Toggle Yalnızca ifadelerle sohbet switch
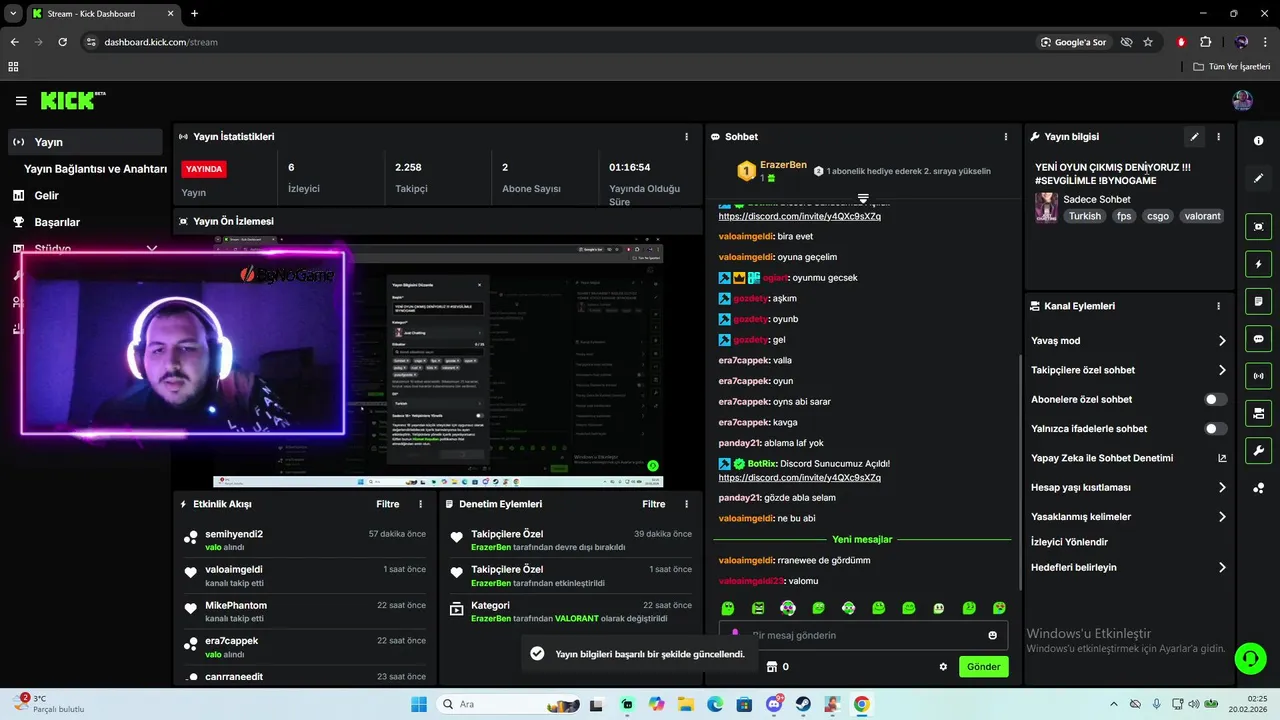The image size is (1280, 720). [x=1215, y=429]
